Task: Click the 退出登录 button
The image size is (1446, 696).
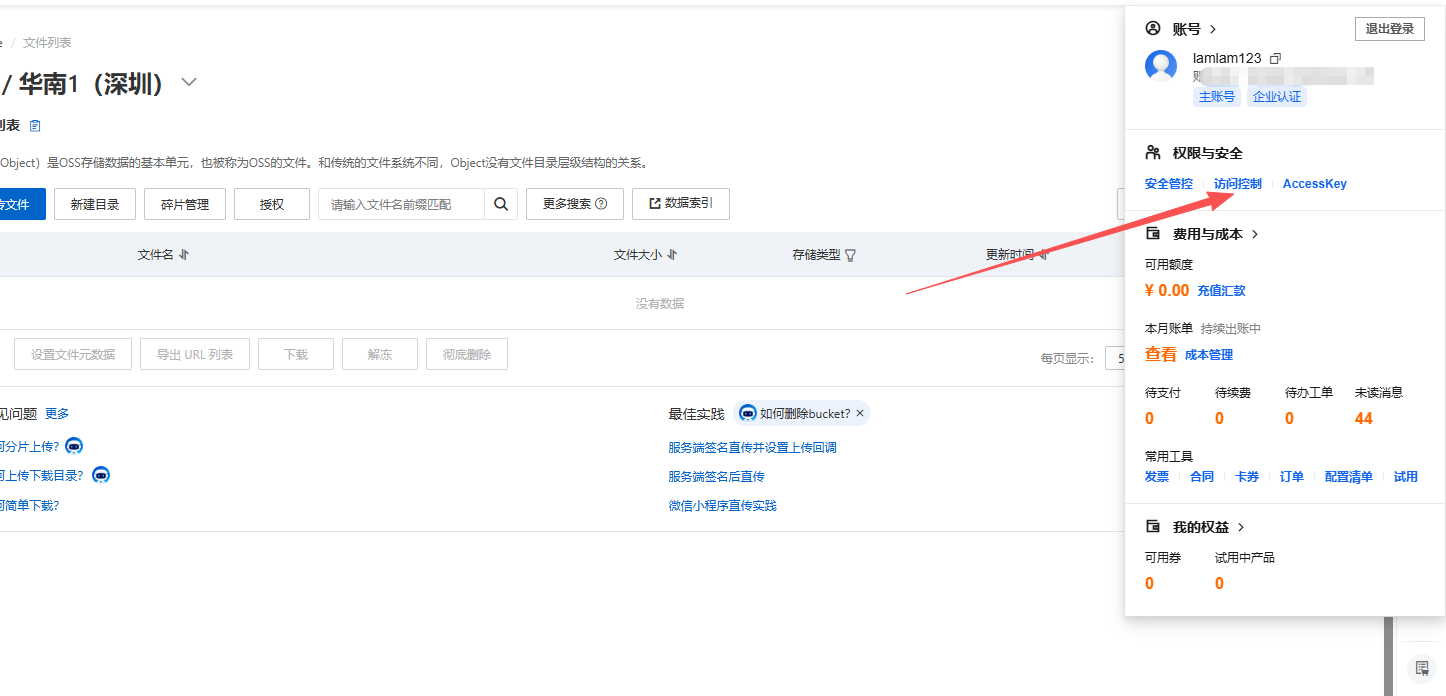Action: (x=1389, y=29)
